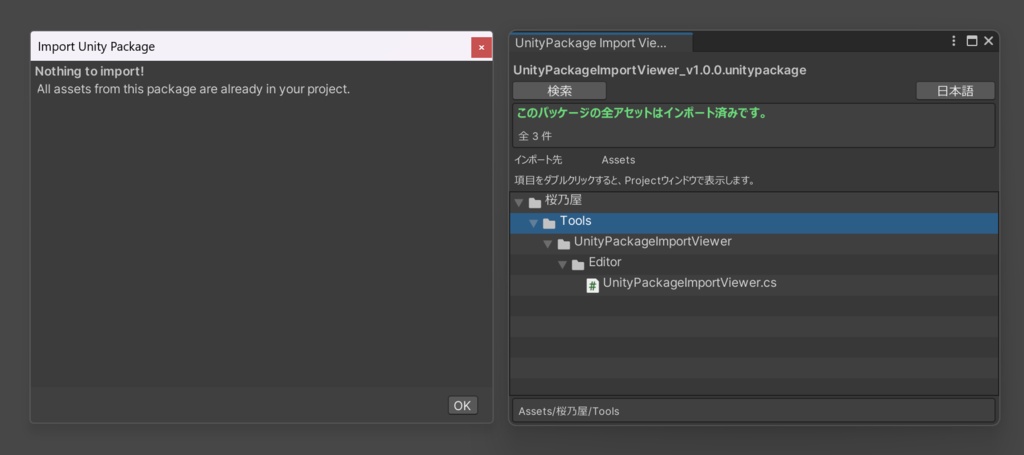Click the Assets import destination value
Image resolution: width=1024 pixels, height=455 pixels.
tap(618, 159)
